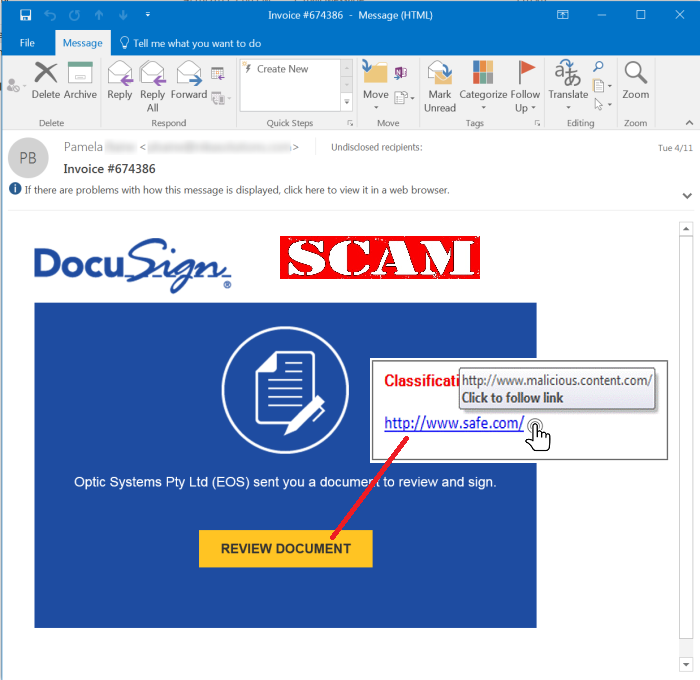Screen dimensions: 700x680
Task: Click the Tue 4/11 date text
Action: 675,148
